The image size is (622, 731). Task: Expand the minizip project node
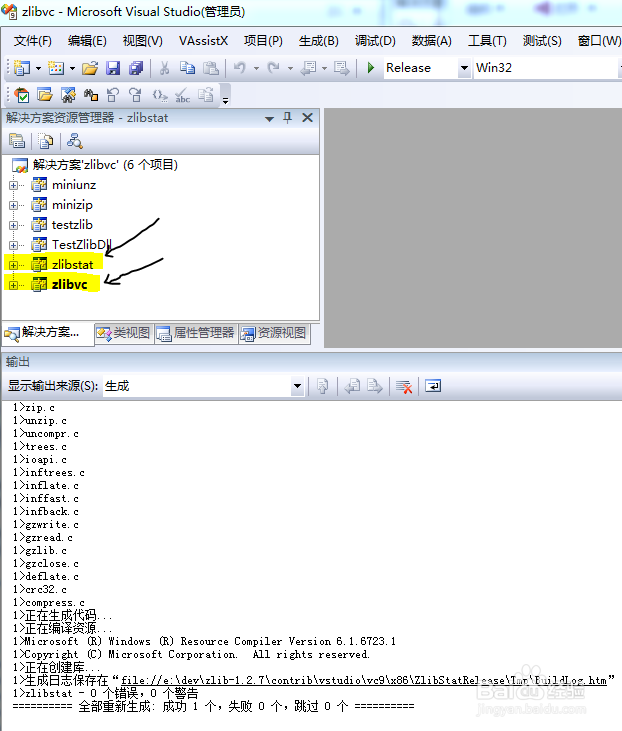[x=14, y=205]
